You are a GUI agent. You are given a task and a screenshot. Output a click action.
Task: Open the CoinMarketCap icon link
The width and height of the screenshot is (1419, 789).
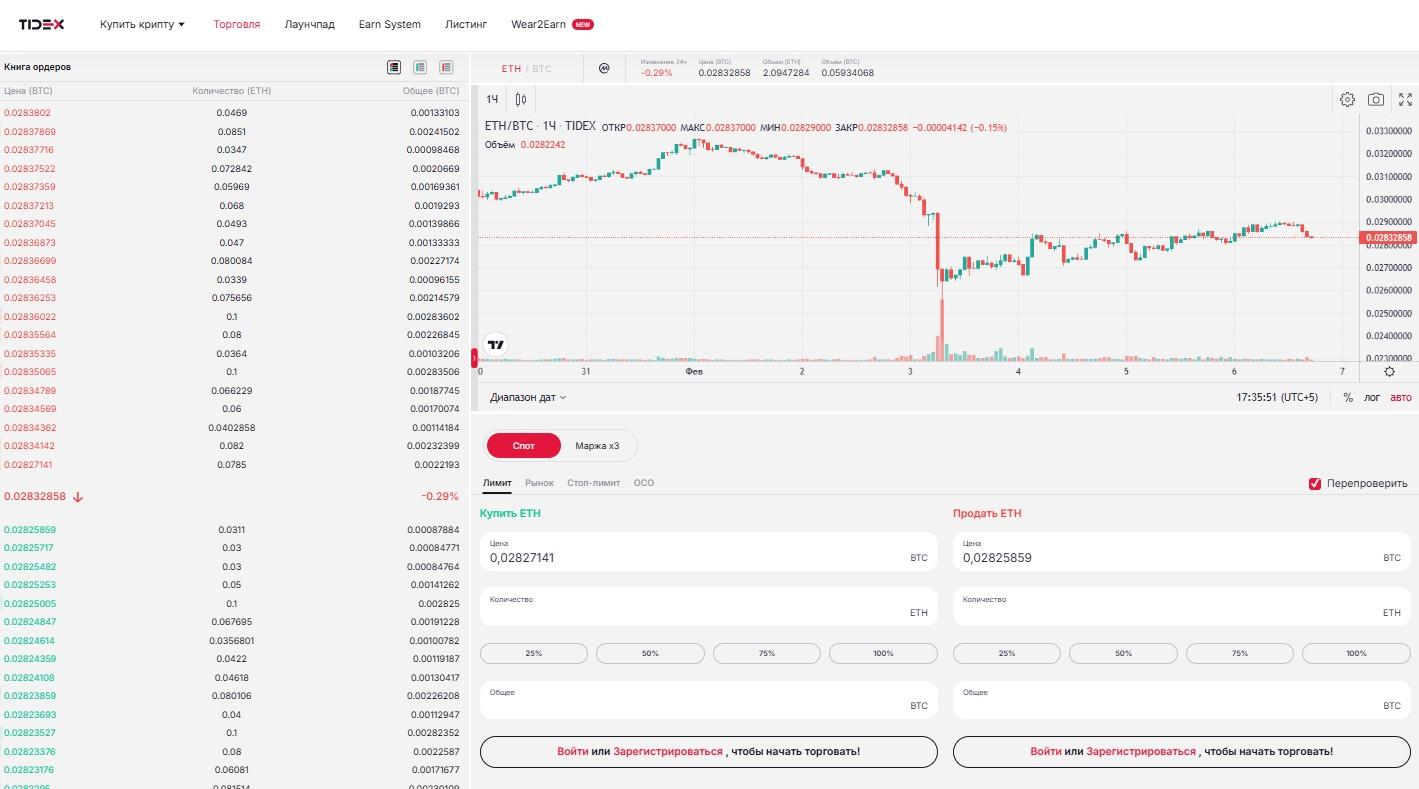[604, 68]
